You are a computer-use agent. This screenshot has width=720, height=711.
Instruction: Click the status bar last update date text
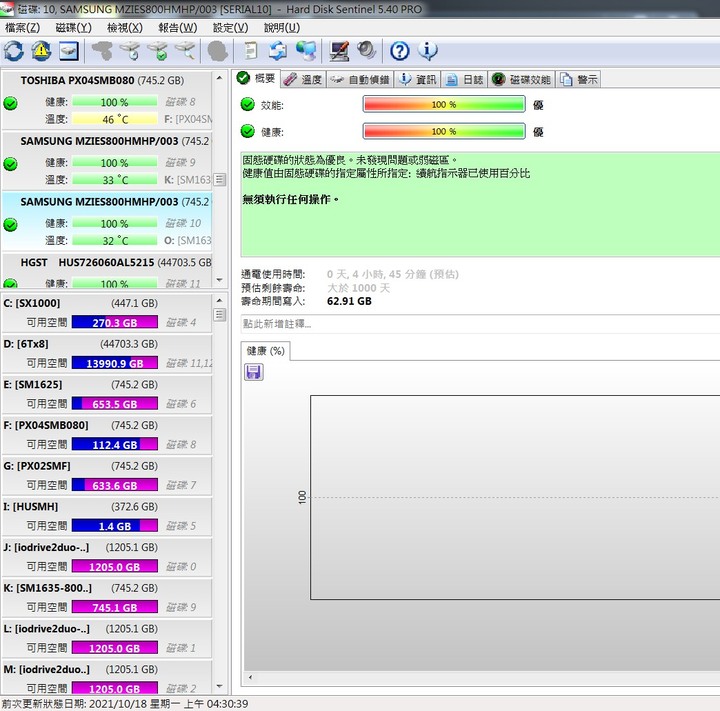point(125,704)
